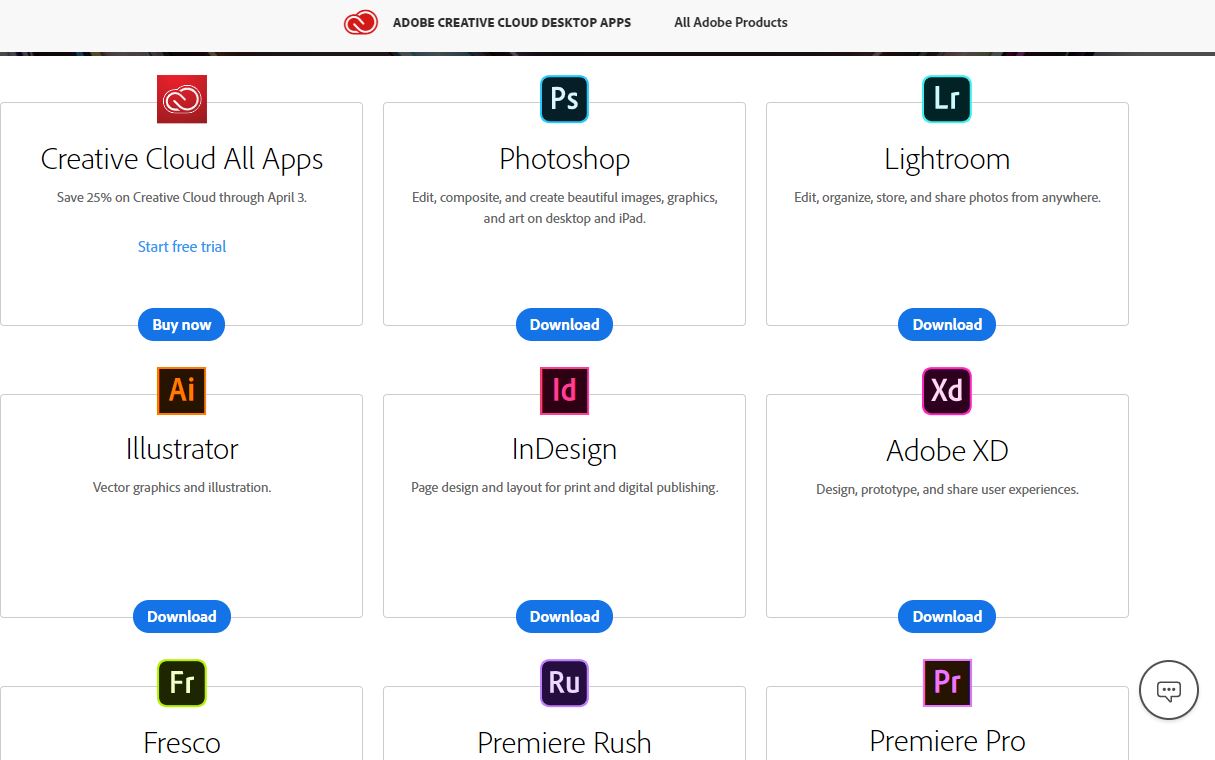
Task: Open the chat support bubble
Action: point(1169,690)
